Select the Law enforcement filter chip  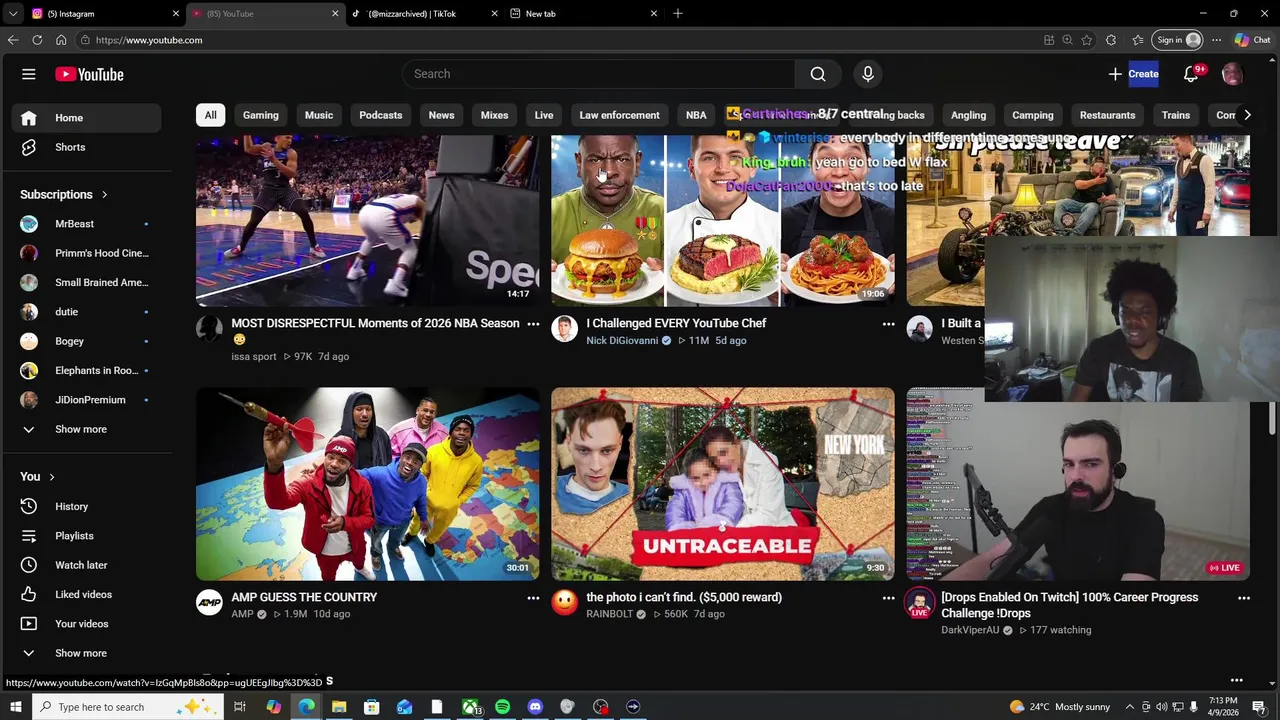tap(619, 115)
